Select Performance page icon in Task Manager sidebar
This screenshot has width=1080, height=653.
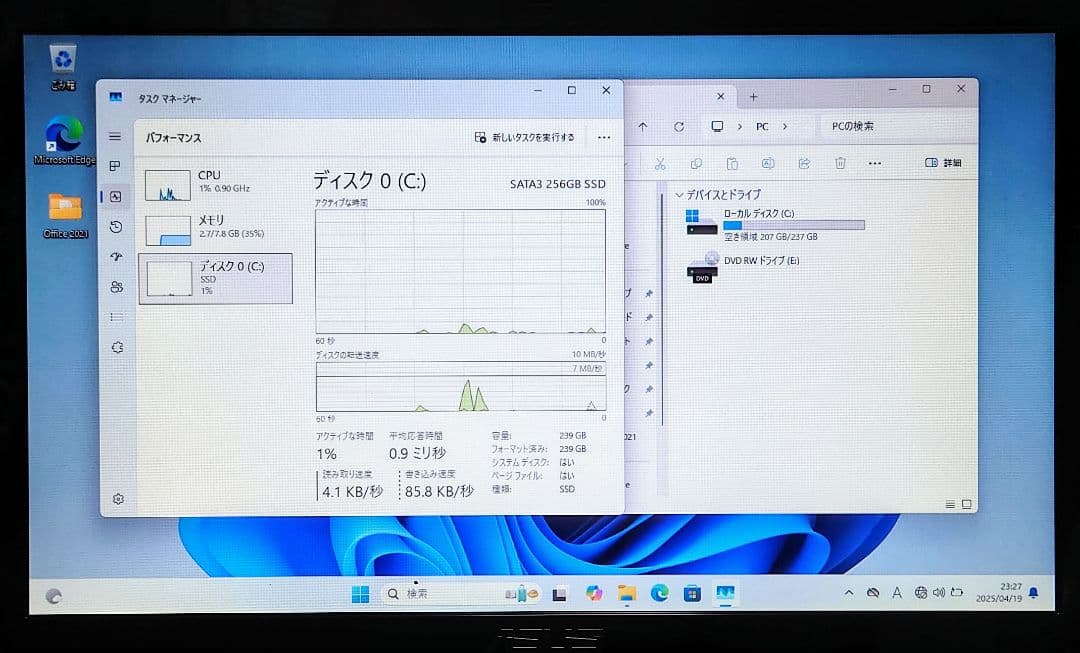click(116, 196)
